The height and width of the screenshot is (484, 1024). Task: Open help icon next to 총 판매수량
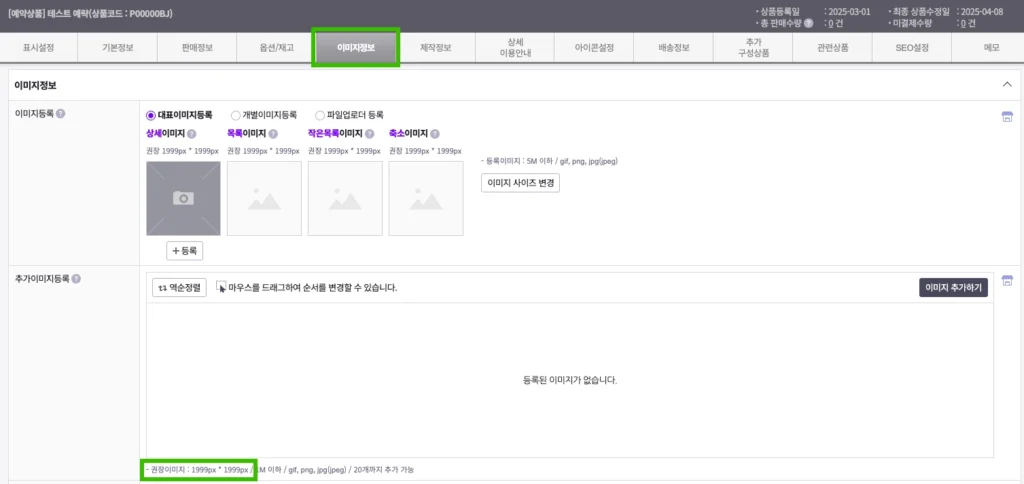[x=808, y=24]
